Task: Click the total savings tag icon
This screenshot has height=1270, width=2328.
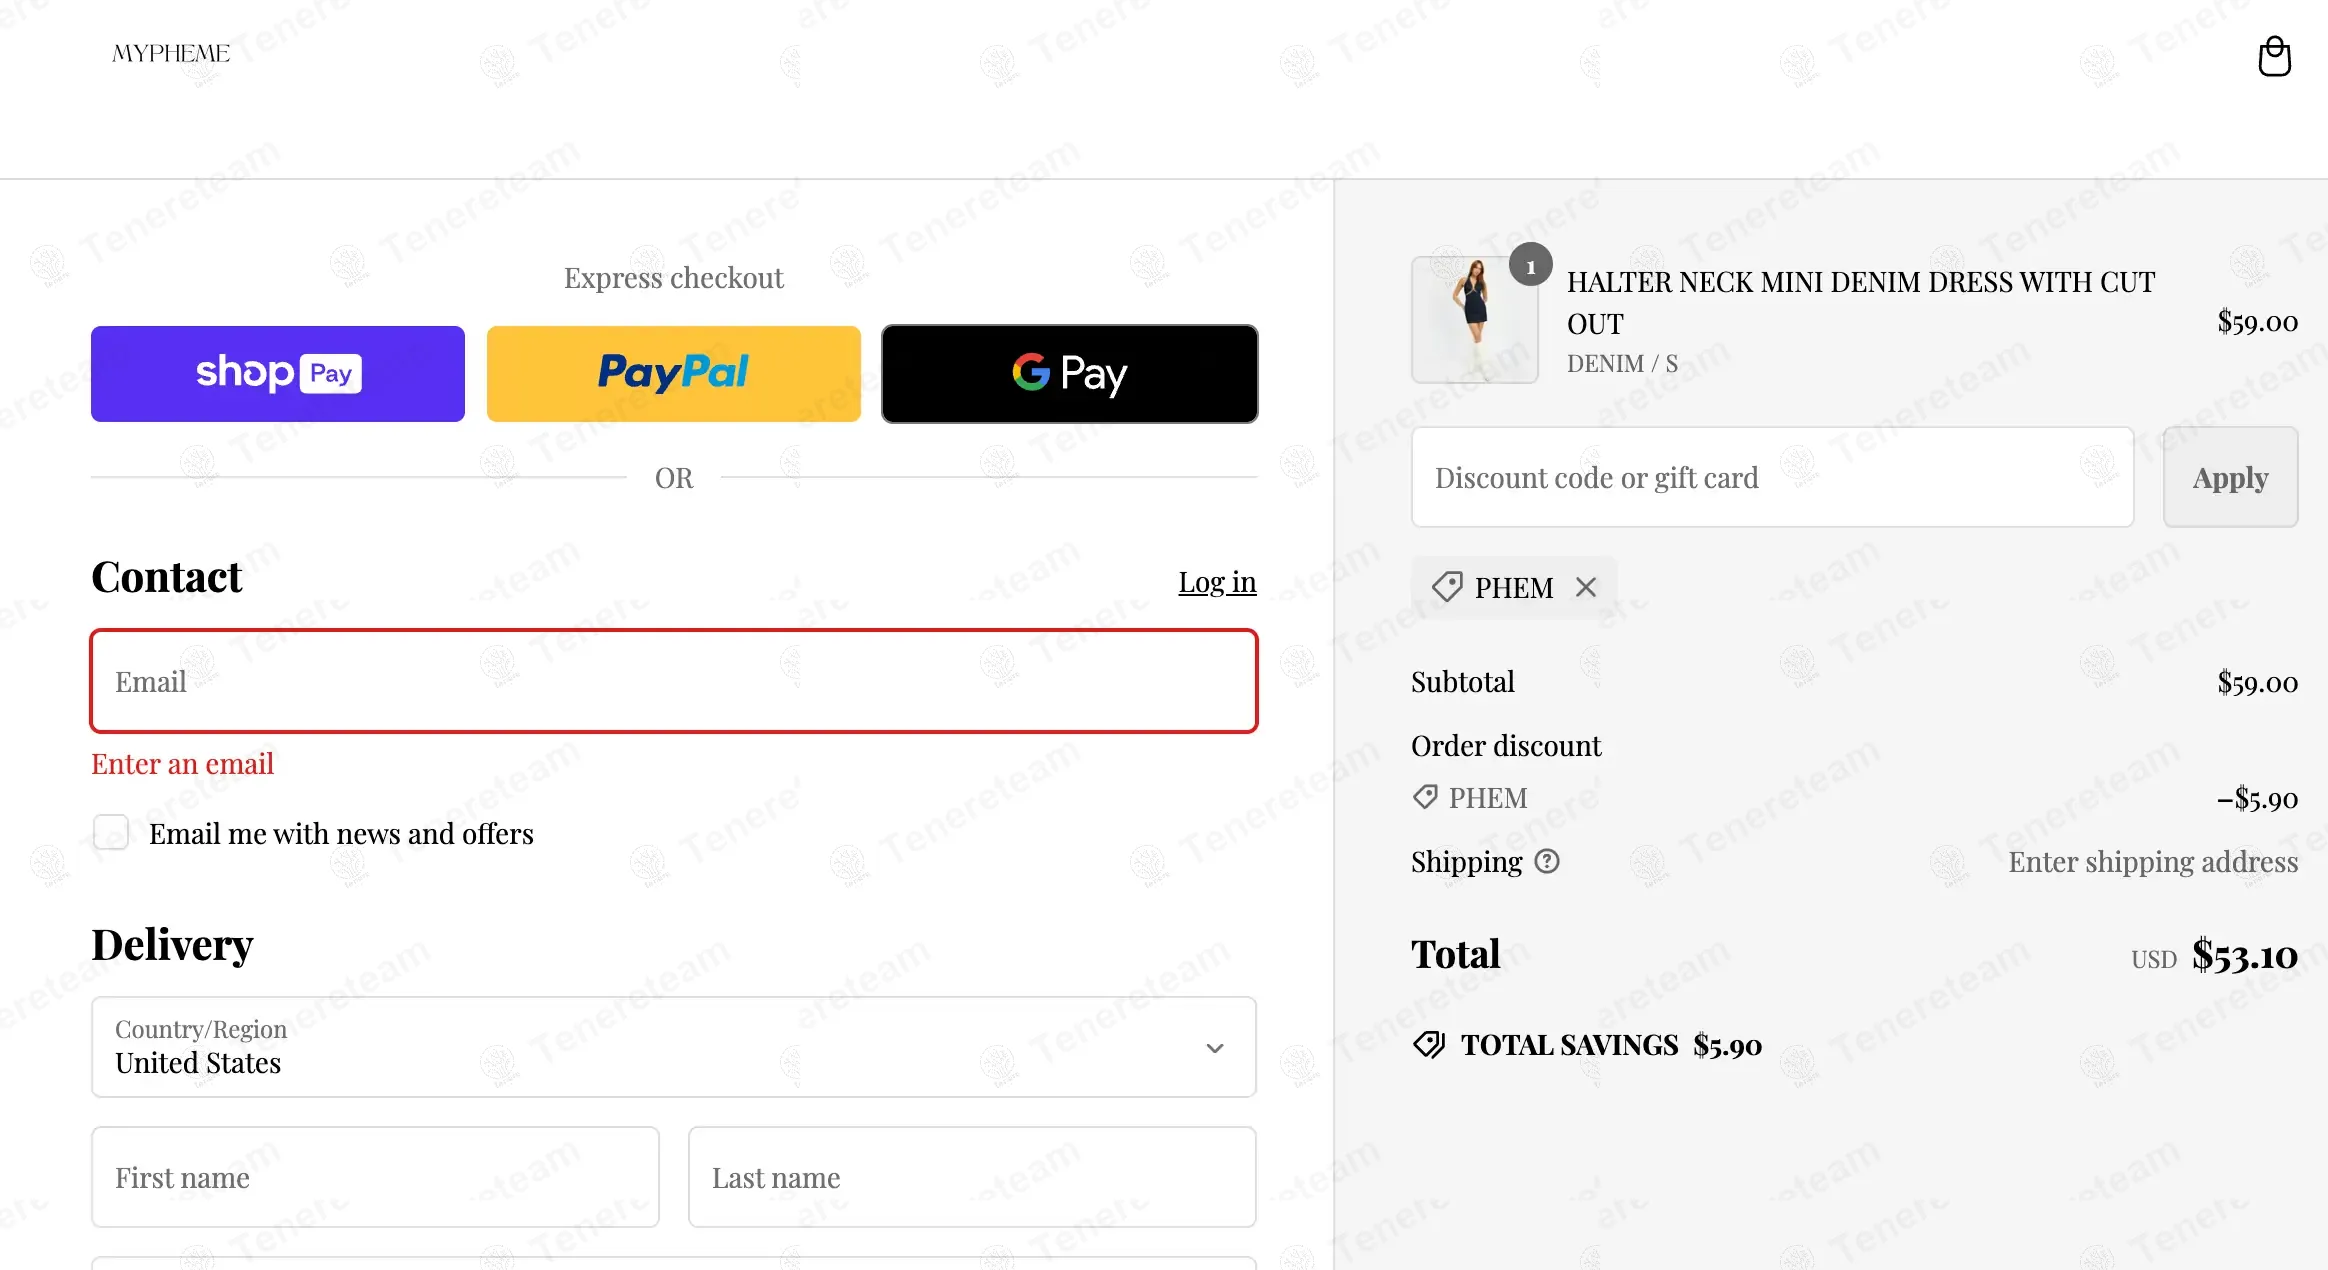Action: 1429,1045
